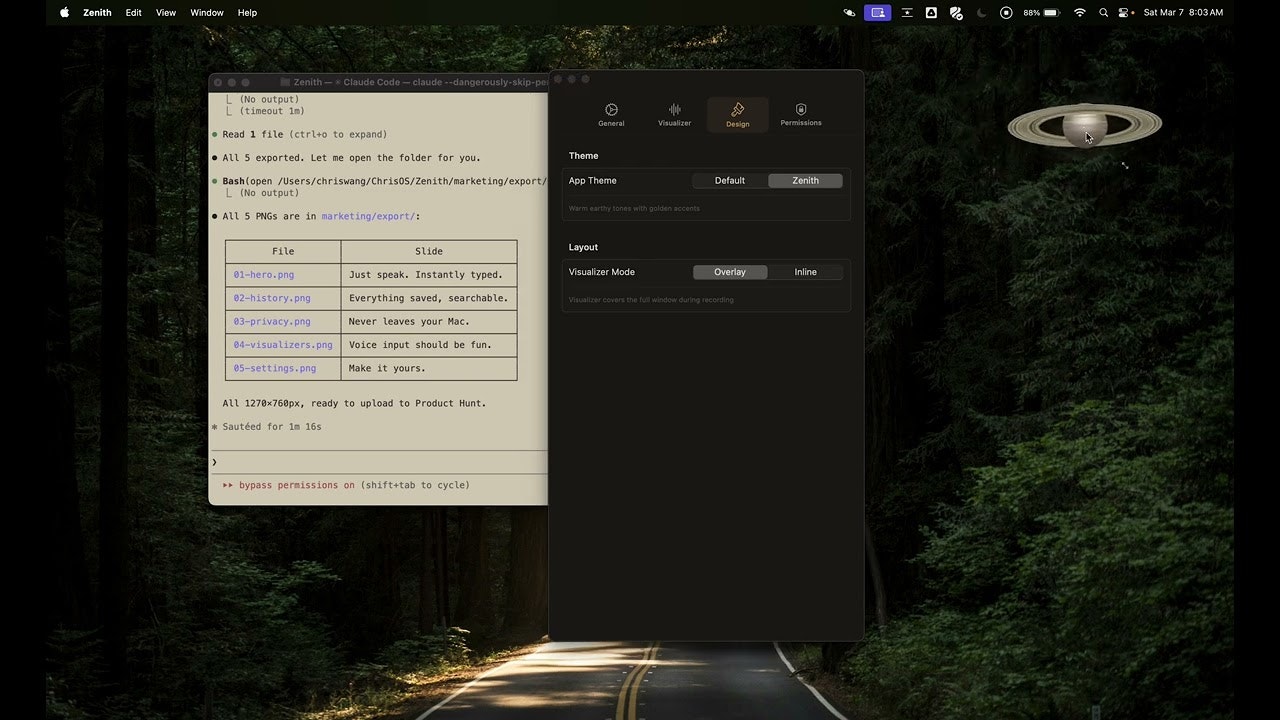Open the General settings tab
Screen dimensions: 1280x720
pyautogui.click(x=611, y=114)
